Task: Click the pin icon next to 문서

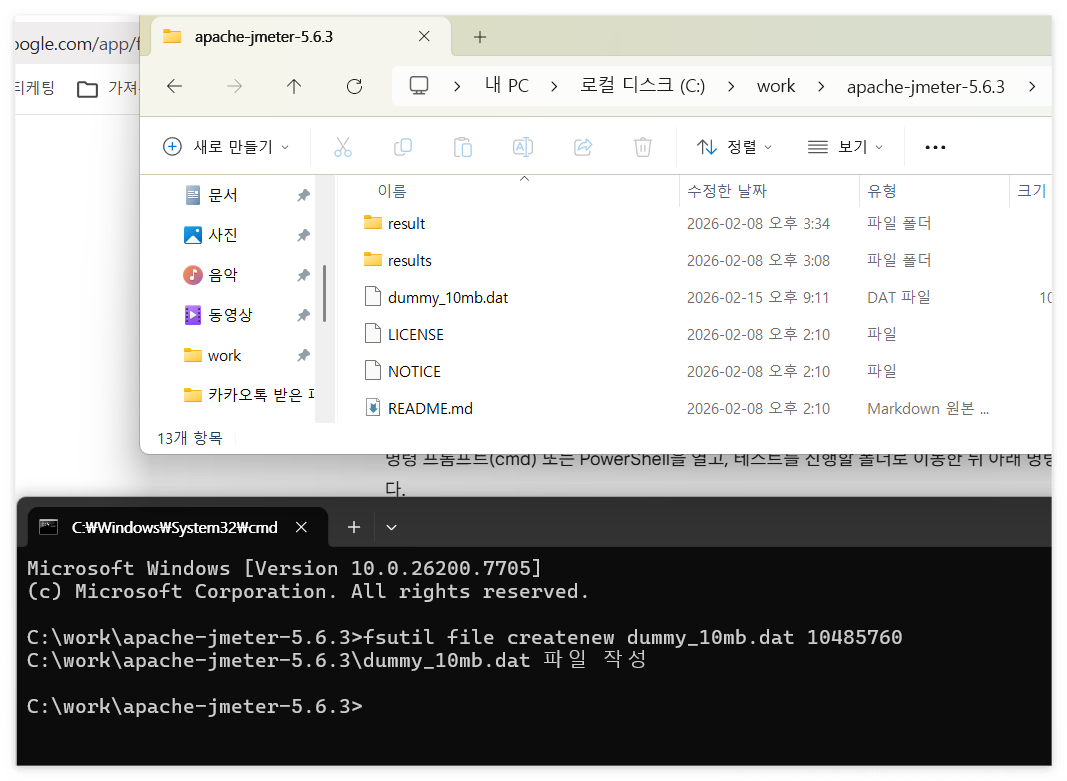Action: 303,195
